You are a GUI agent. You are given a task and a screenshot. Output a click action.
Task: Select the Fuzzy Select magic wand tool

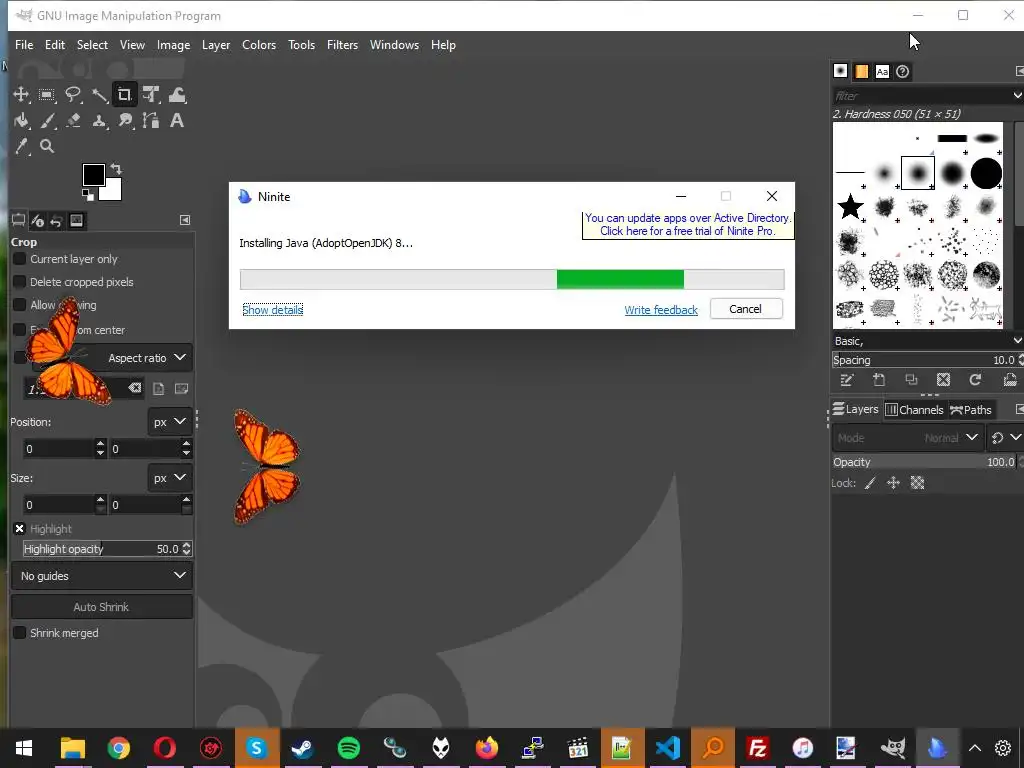pyautogui.click(x=99, y=95)
